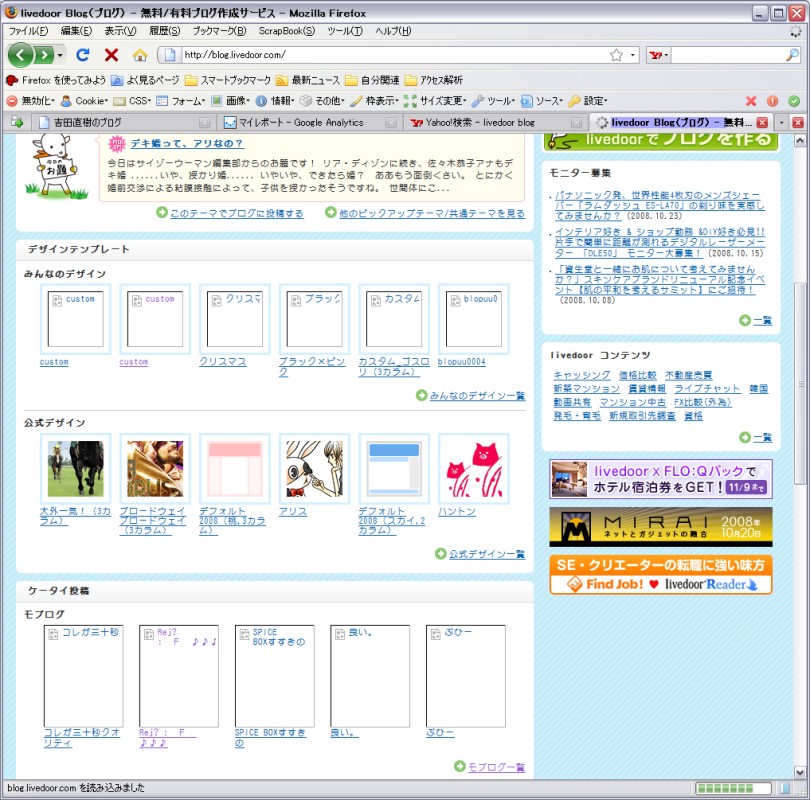The height and width of the screenshot is (800, 810).
Task: Stop loading with the red X toolbar icon
Action: pyautogui.click(x=111, y=55)
